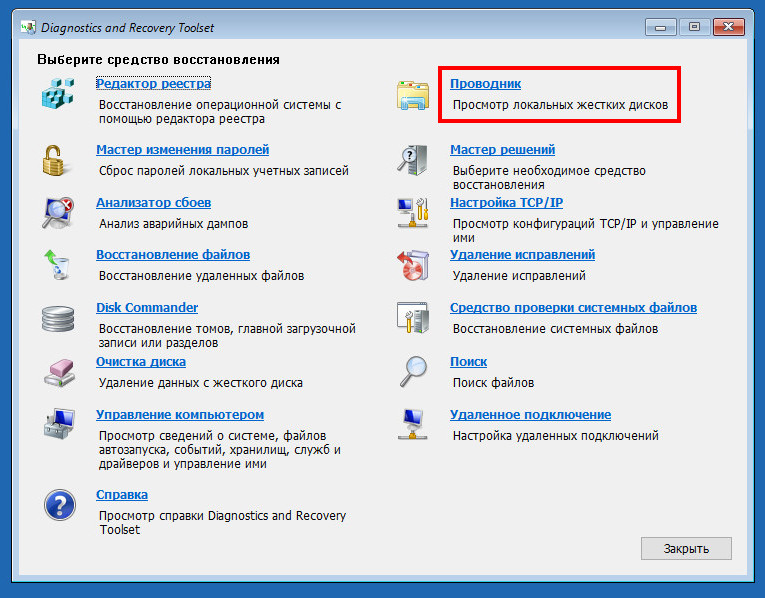
Task: Click the Computer Management toolbox icon
Action: click(59, 424)
